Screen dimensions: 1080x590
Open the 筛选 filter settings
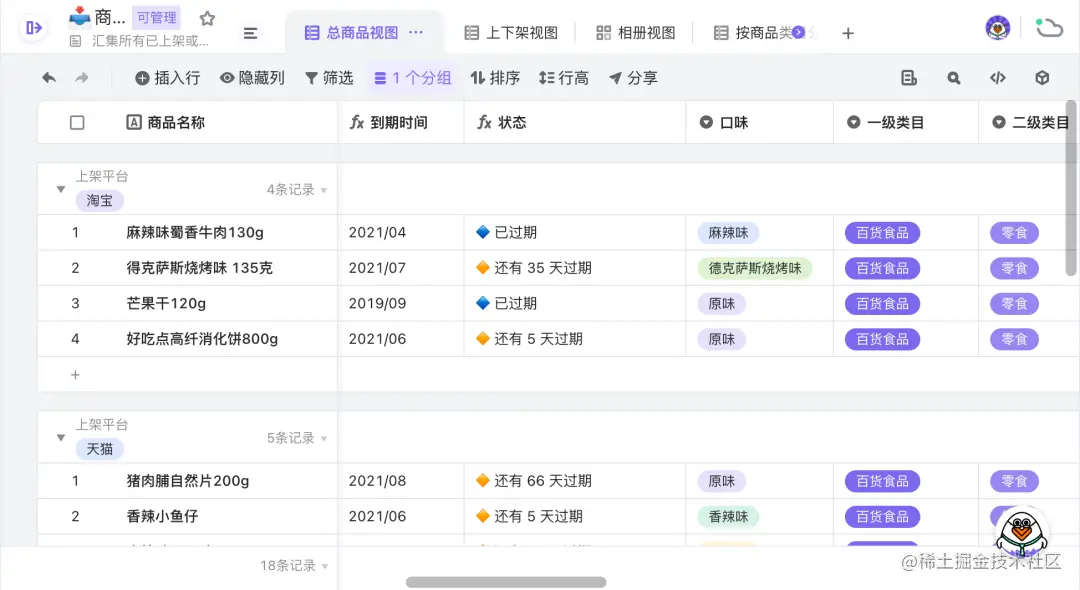pos(329,77)
